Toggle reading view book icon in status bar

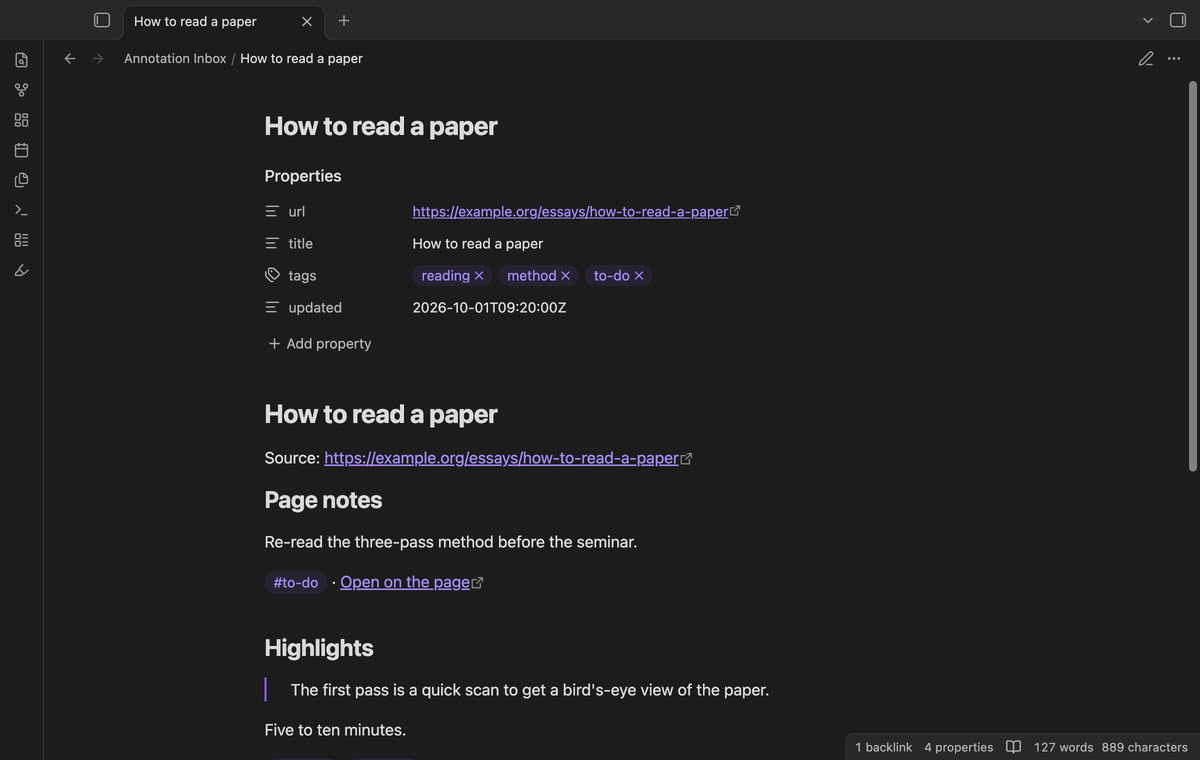(1013, 747)
